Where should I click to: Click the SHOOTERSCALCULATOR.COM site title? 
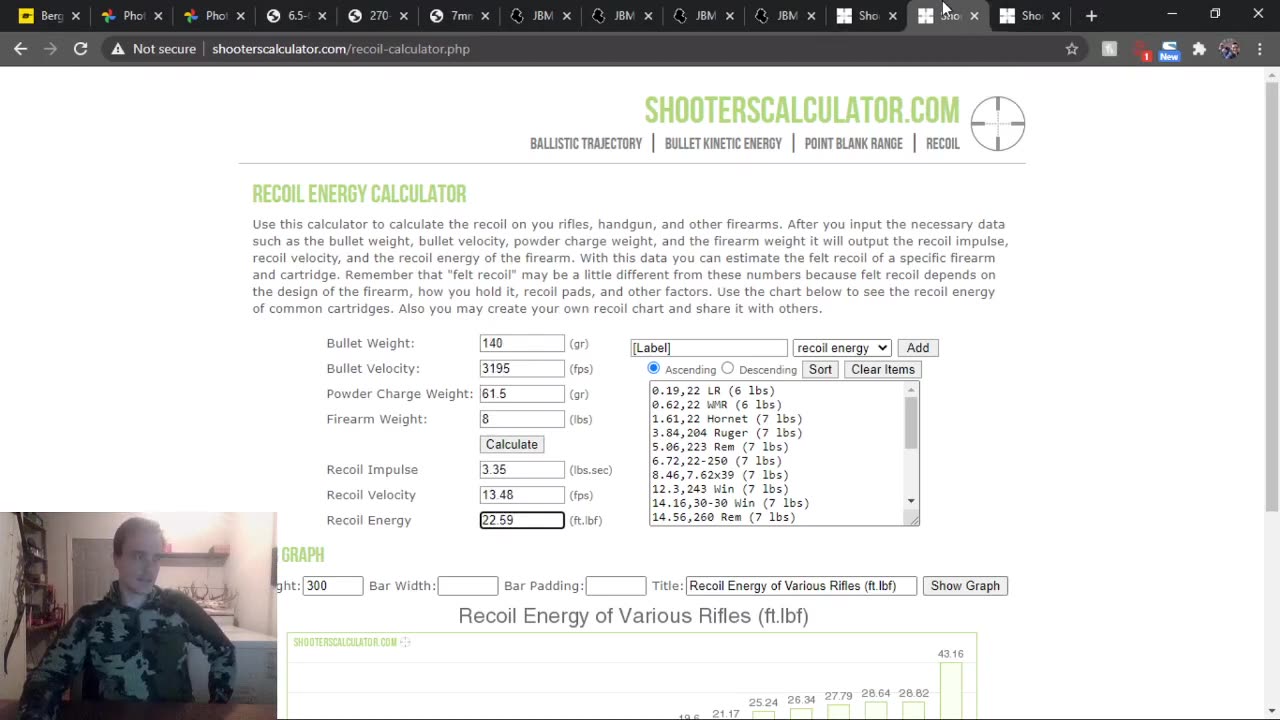801,110
